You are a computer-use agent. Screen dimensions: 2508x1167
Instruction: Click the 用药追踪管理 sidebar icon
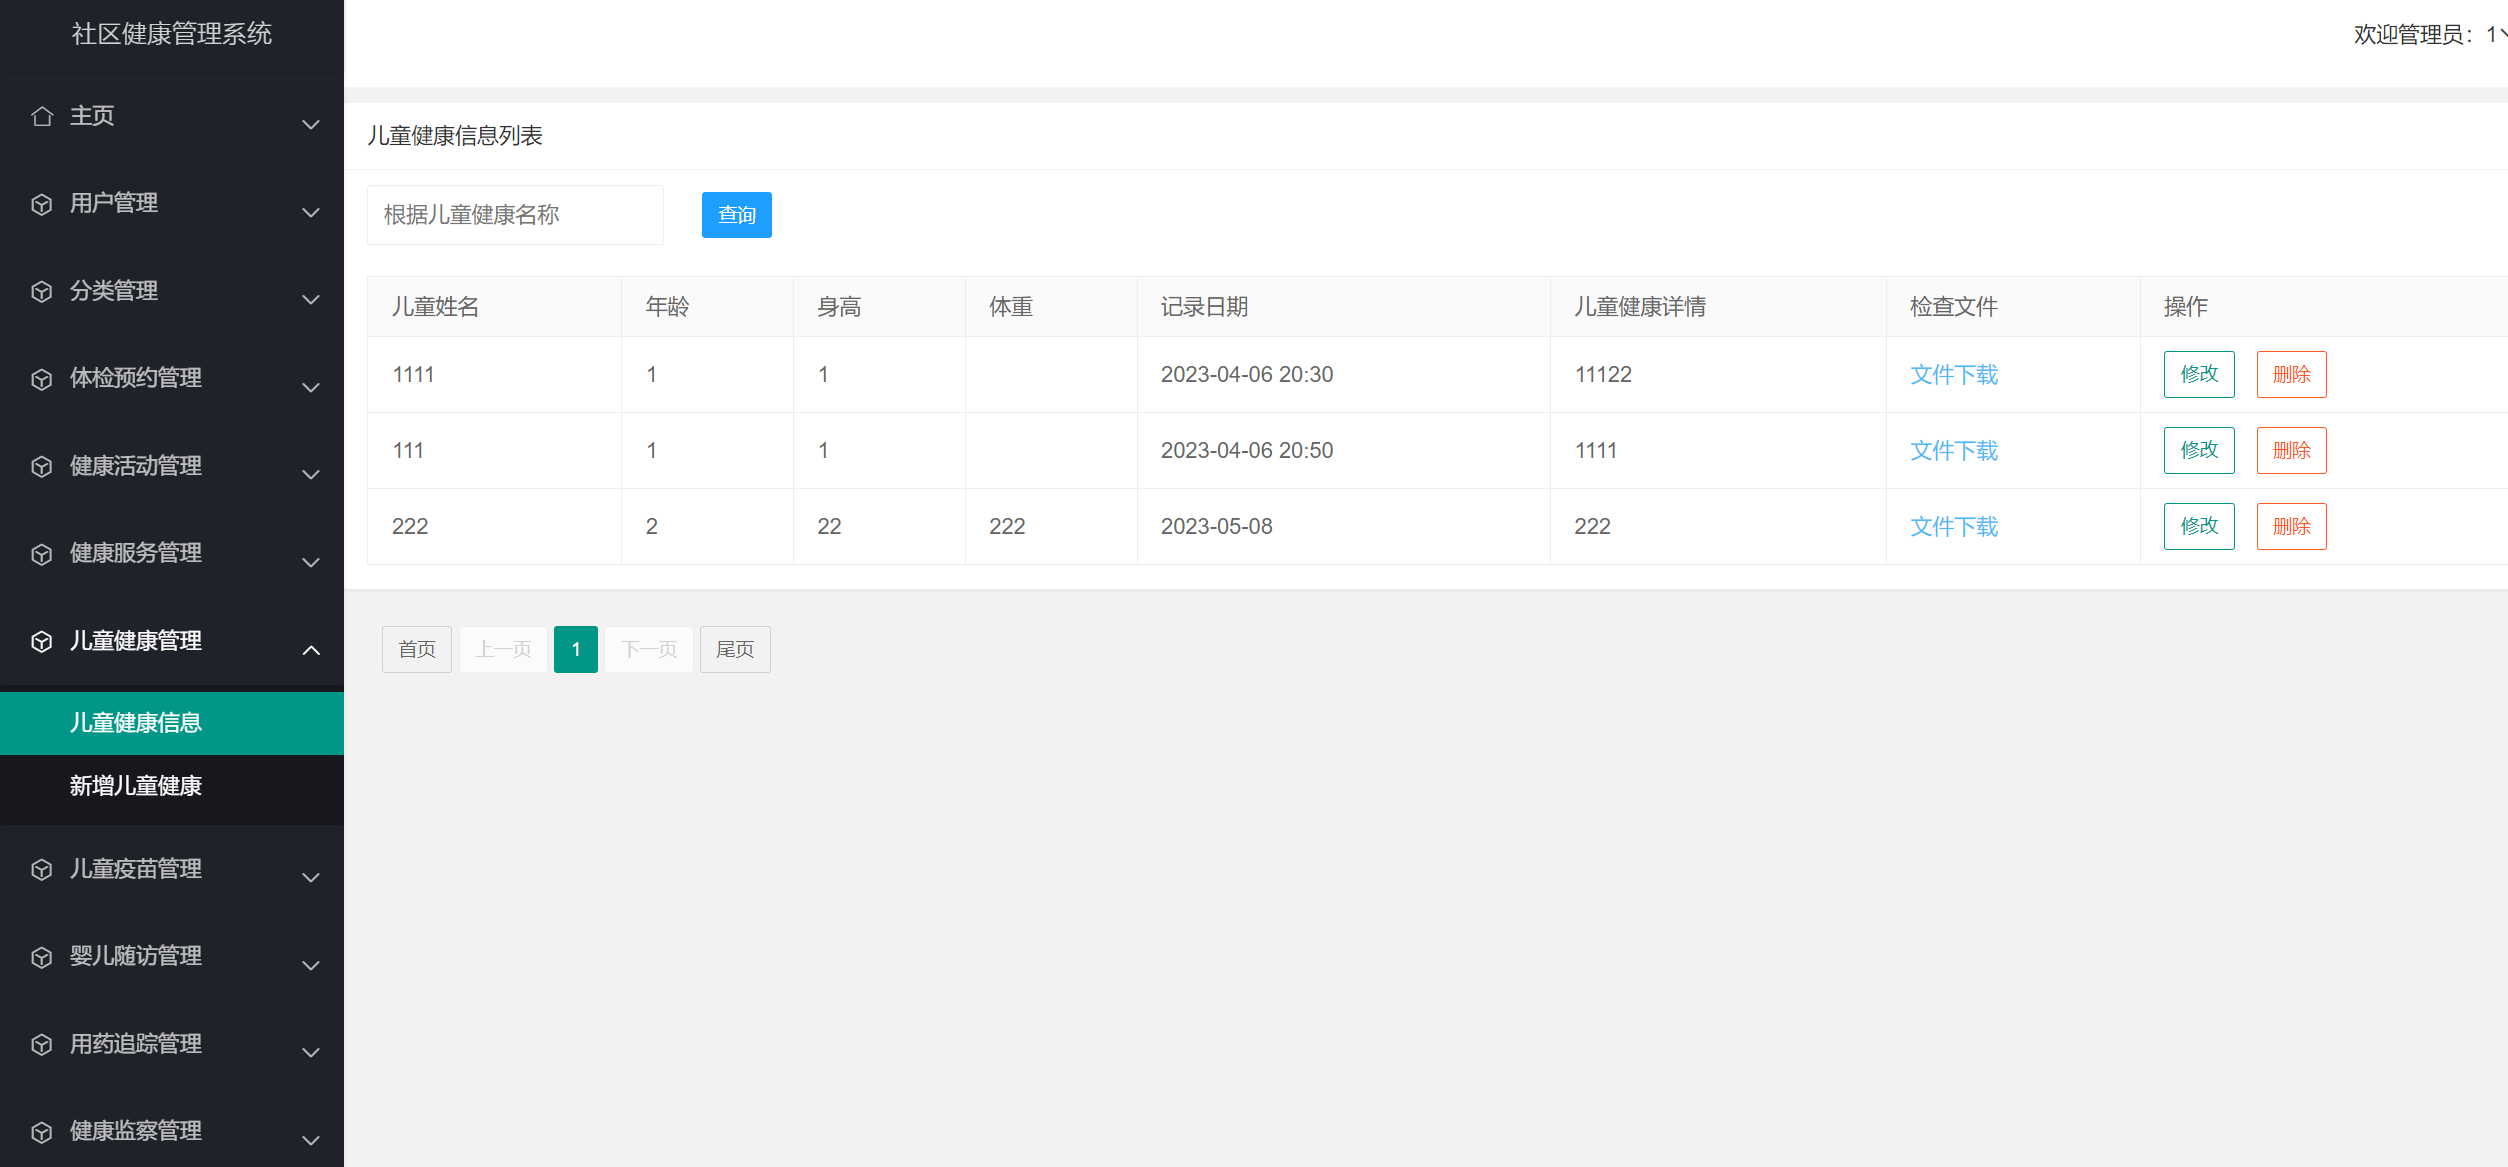41,1043
